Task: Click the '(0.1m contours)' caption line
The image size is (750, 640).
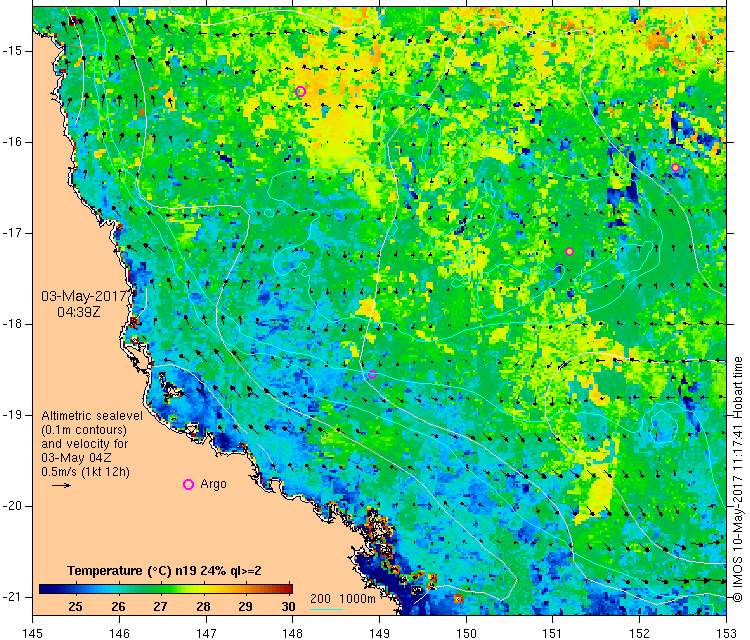Action: (84, 430)
